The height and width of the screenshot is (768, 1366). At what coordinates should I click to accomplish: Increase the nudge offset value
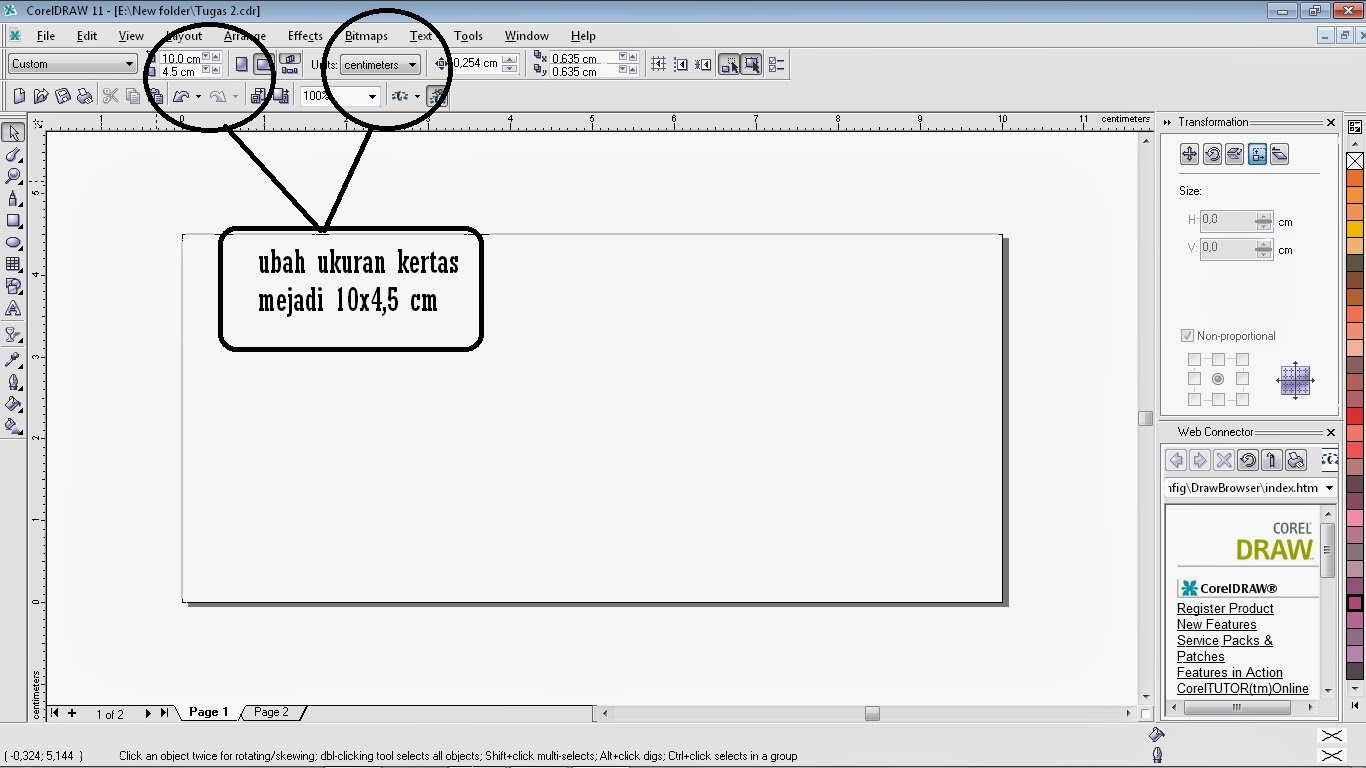510,59
